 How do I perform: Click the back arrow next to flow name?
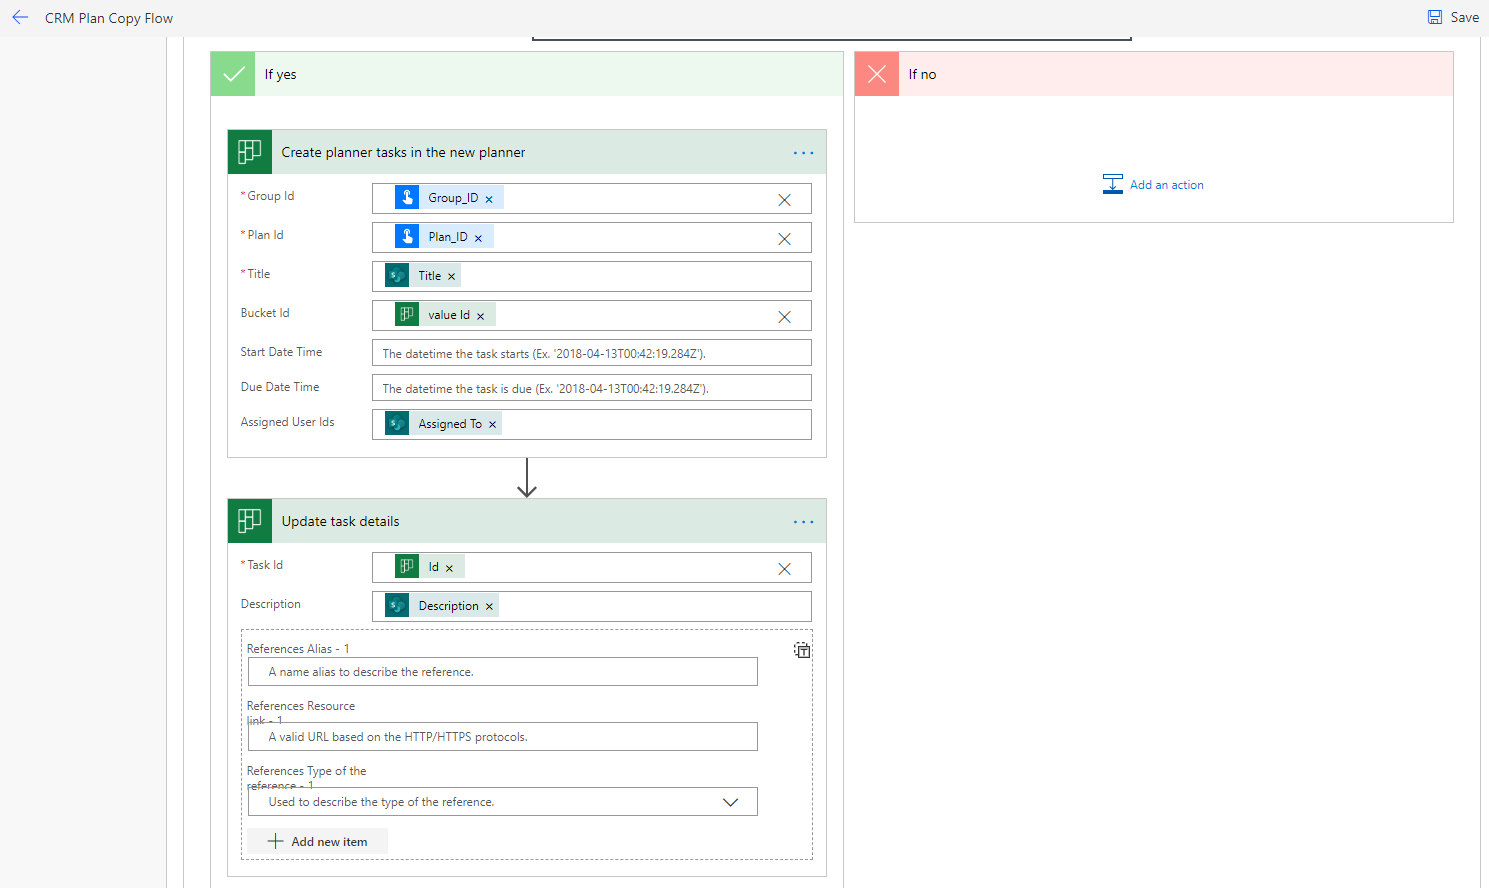[x=20, y=18]
